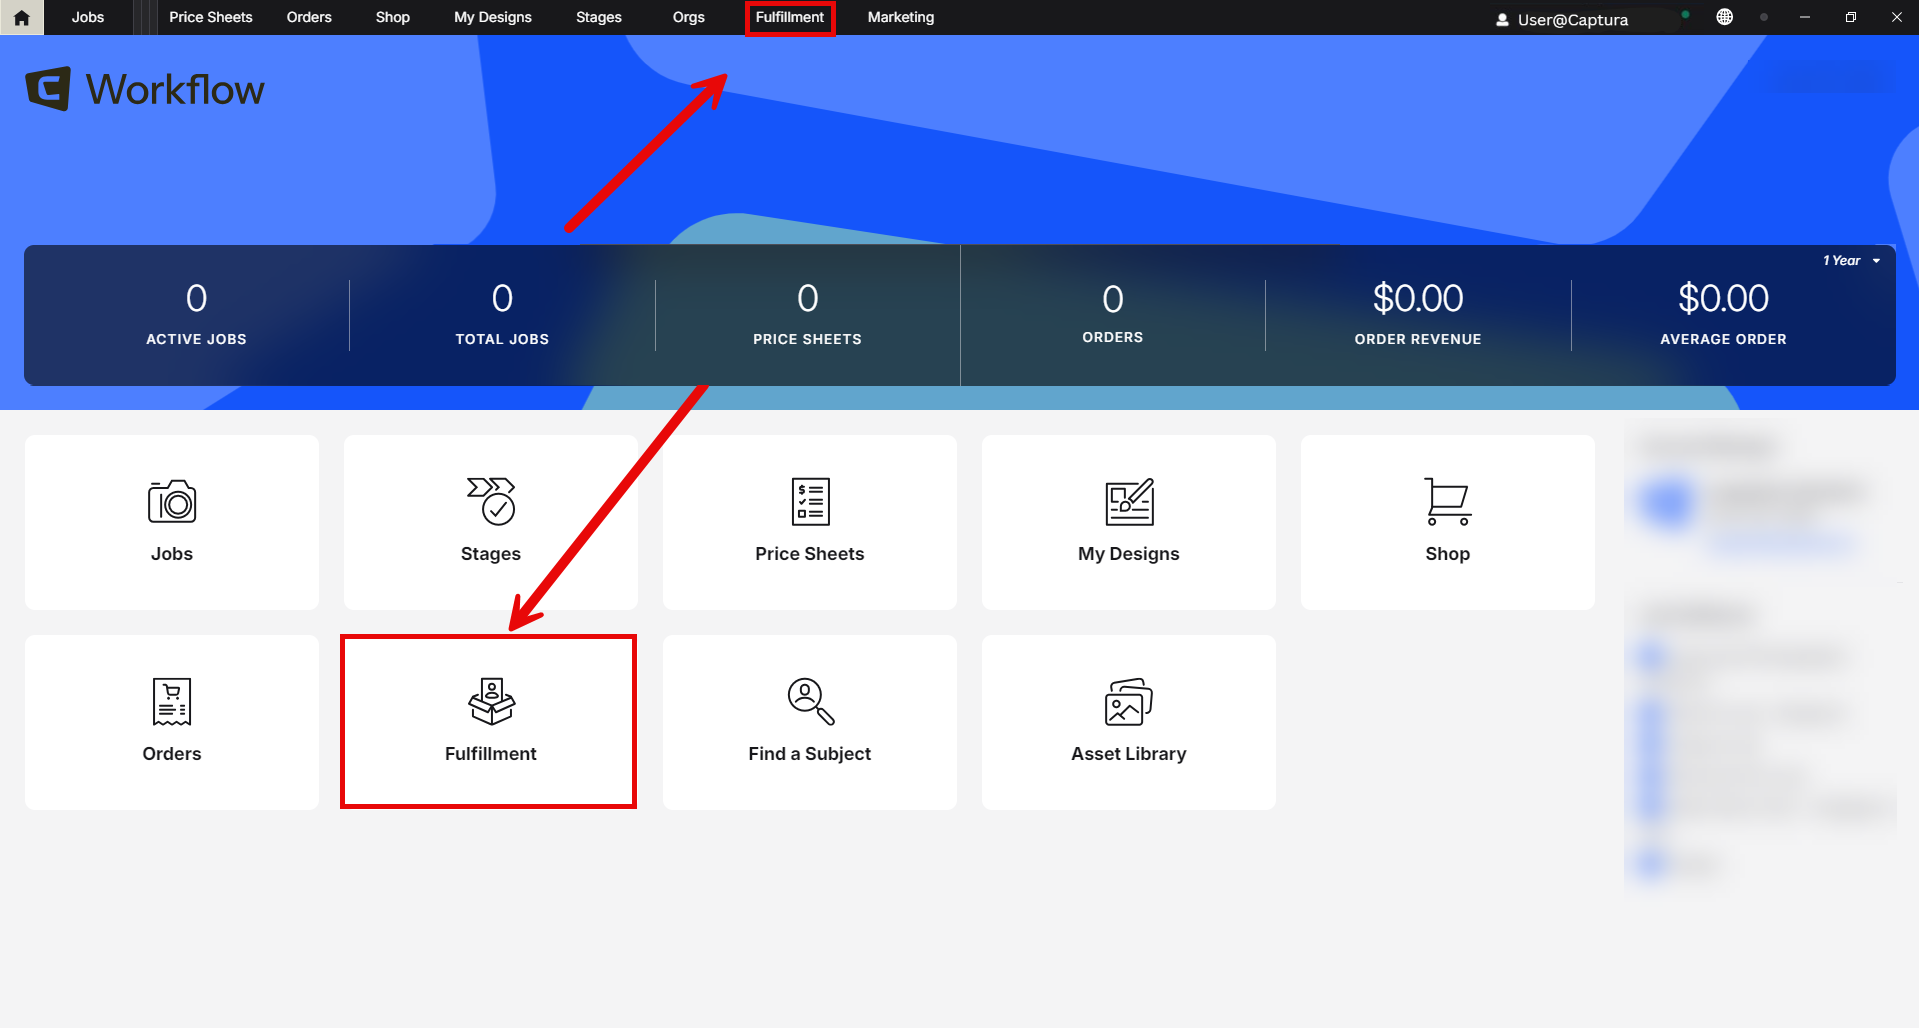Click the Asset Library photos icon
The image size is (1919, 1028).
click(x=1129, y=701)
